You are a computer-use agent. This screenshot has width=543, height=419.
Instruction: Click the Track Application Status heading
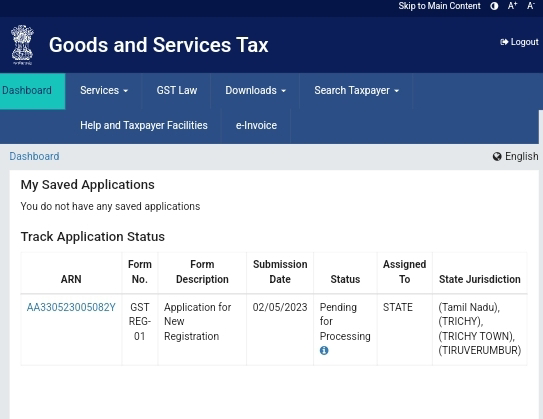coord(93,237)
